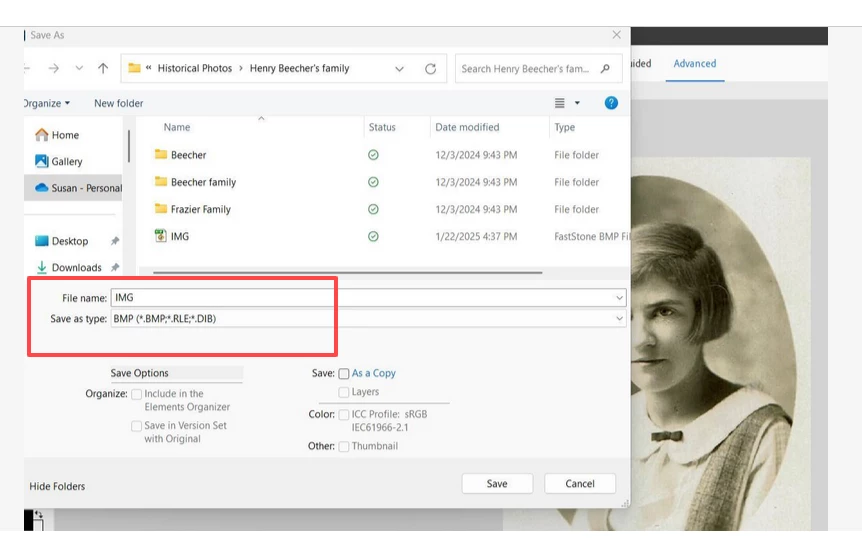Open Downloads in the navigation pane
The height and width of the screenshot is (551, 862).
tap(76, 268)
